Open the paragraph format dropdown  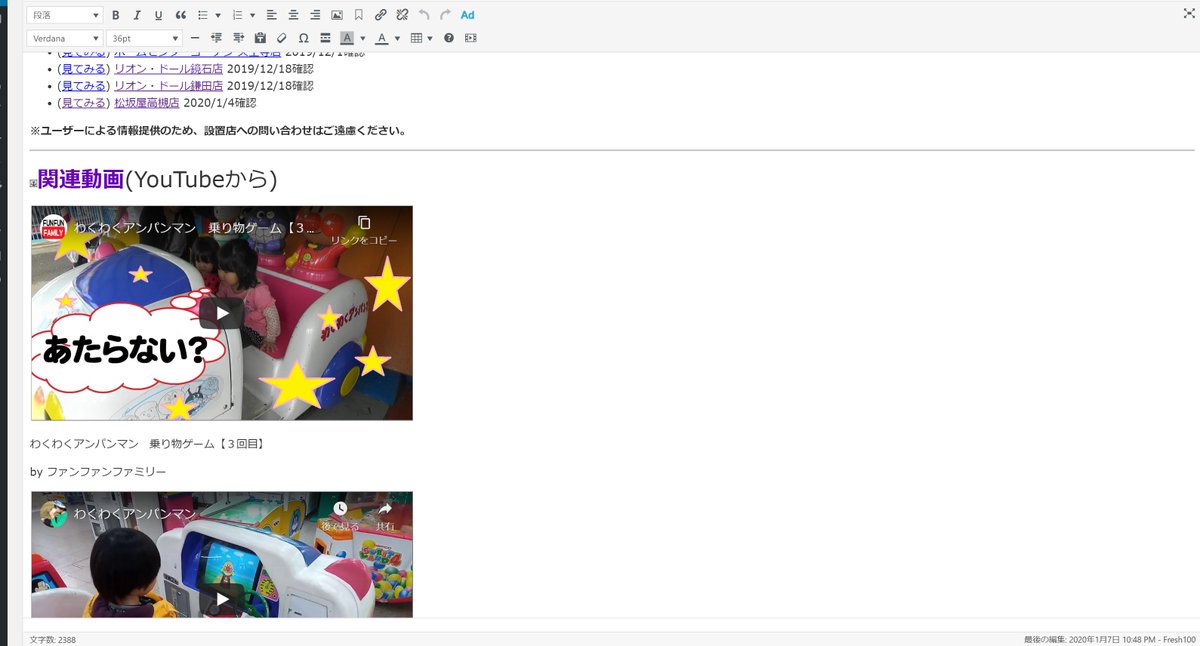[64, 15]
